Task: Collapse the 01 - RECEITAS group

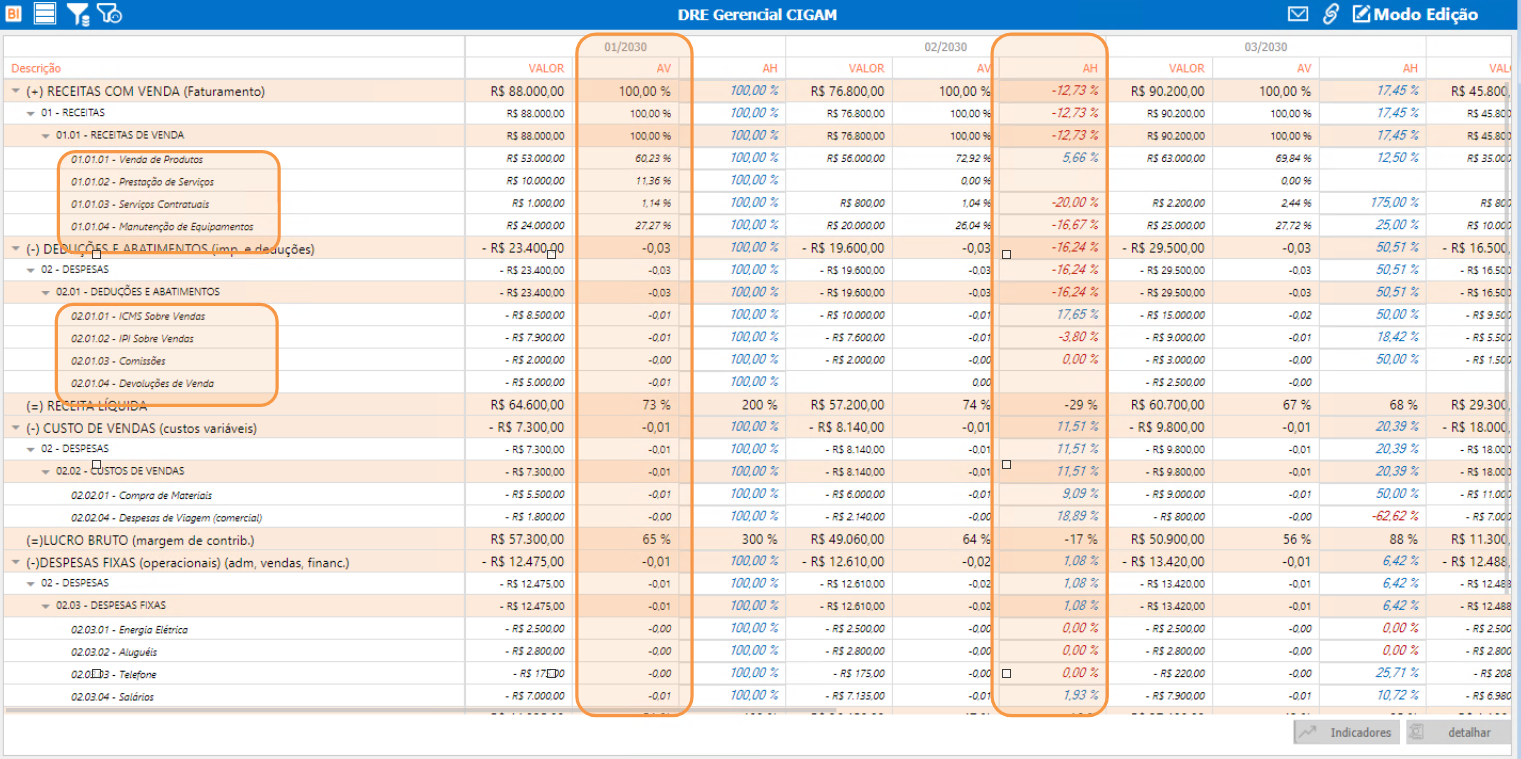Action: pyautogui.click(x=31, y=113)
